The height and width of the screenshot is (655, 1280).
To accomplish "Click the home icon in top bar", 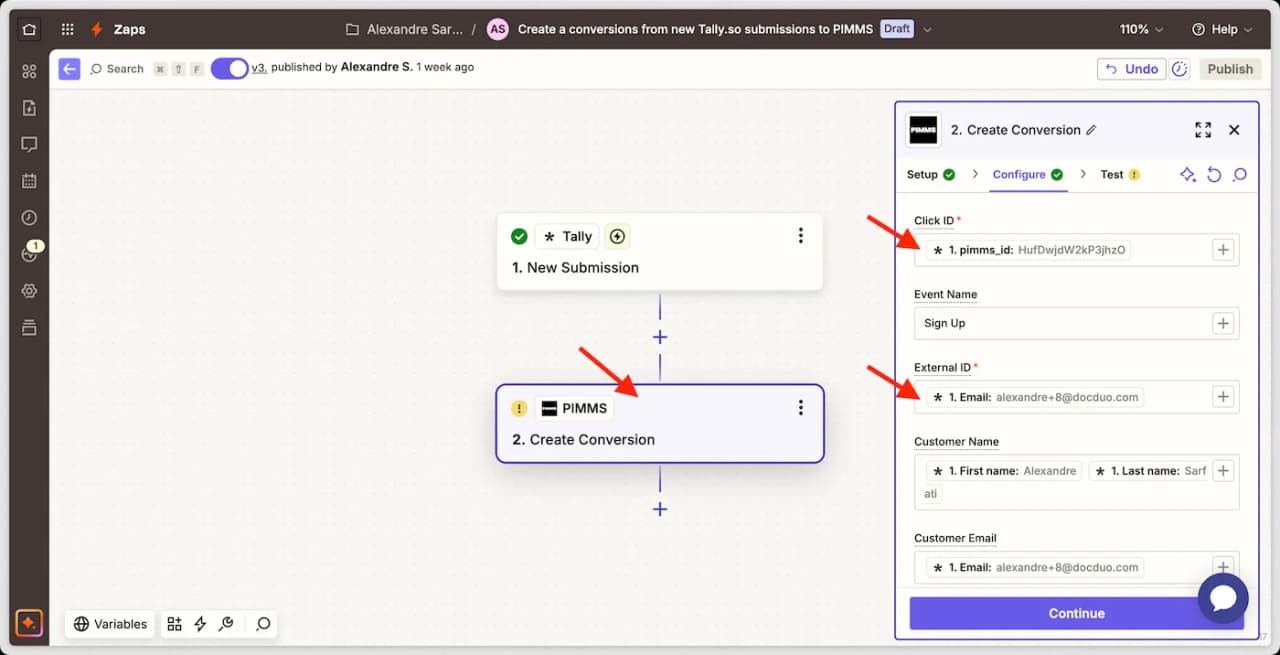I will (29, 29).
